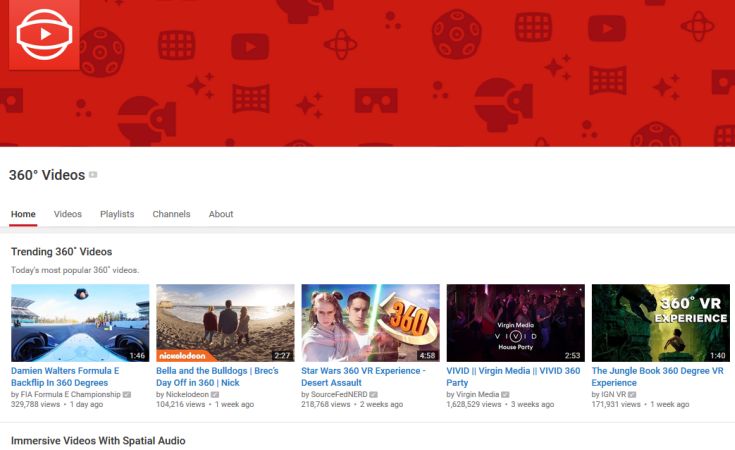Click the 1:46 duration badge
This screenshot has width=735, height=450.
coord(137,355)
